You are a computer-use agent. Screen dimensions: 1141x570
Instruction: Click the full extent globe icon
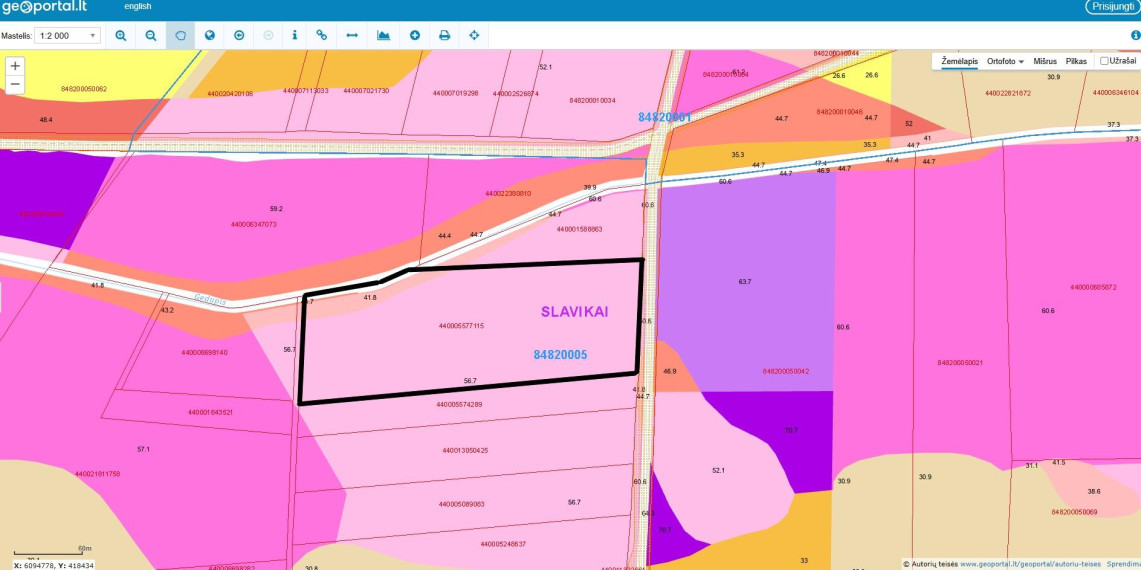point(210,35)
